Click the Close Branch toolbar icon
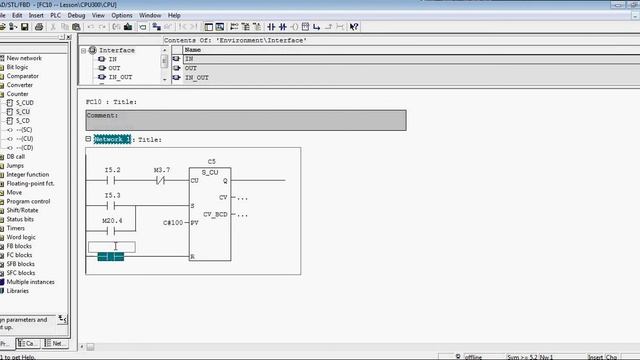Screen dimensions: 640x360 click(328, 27)
